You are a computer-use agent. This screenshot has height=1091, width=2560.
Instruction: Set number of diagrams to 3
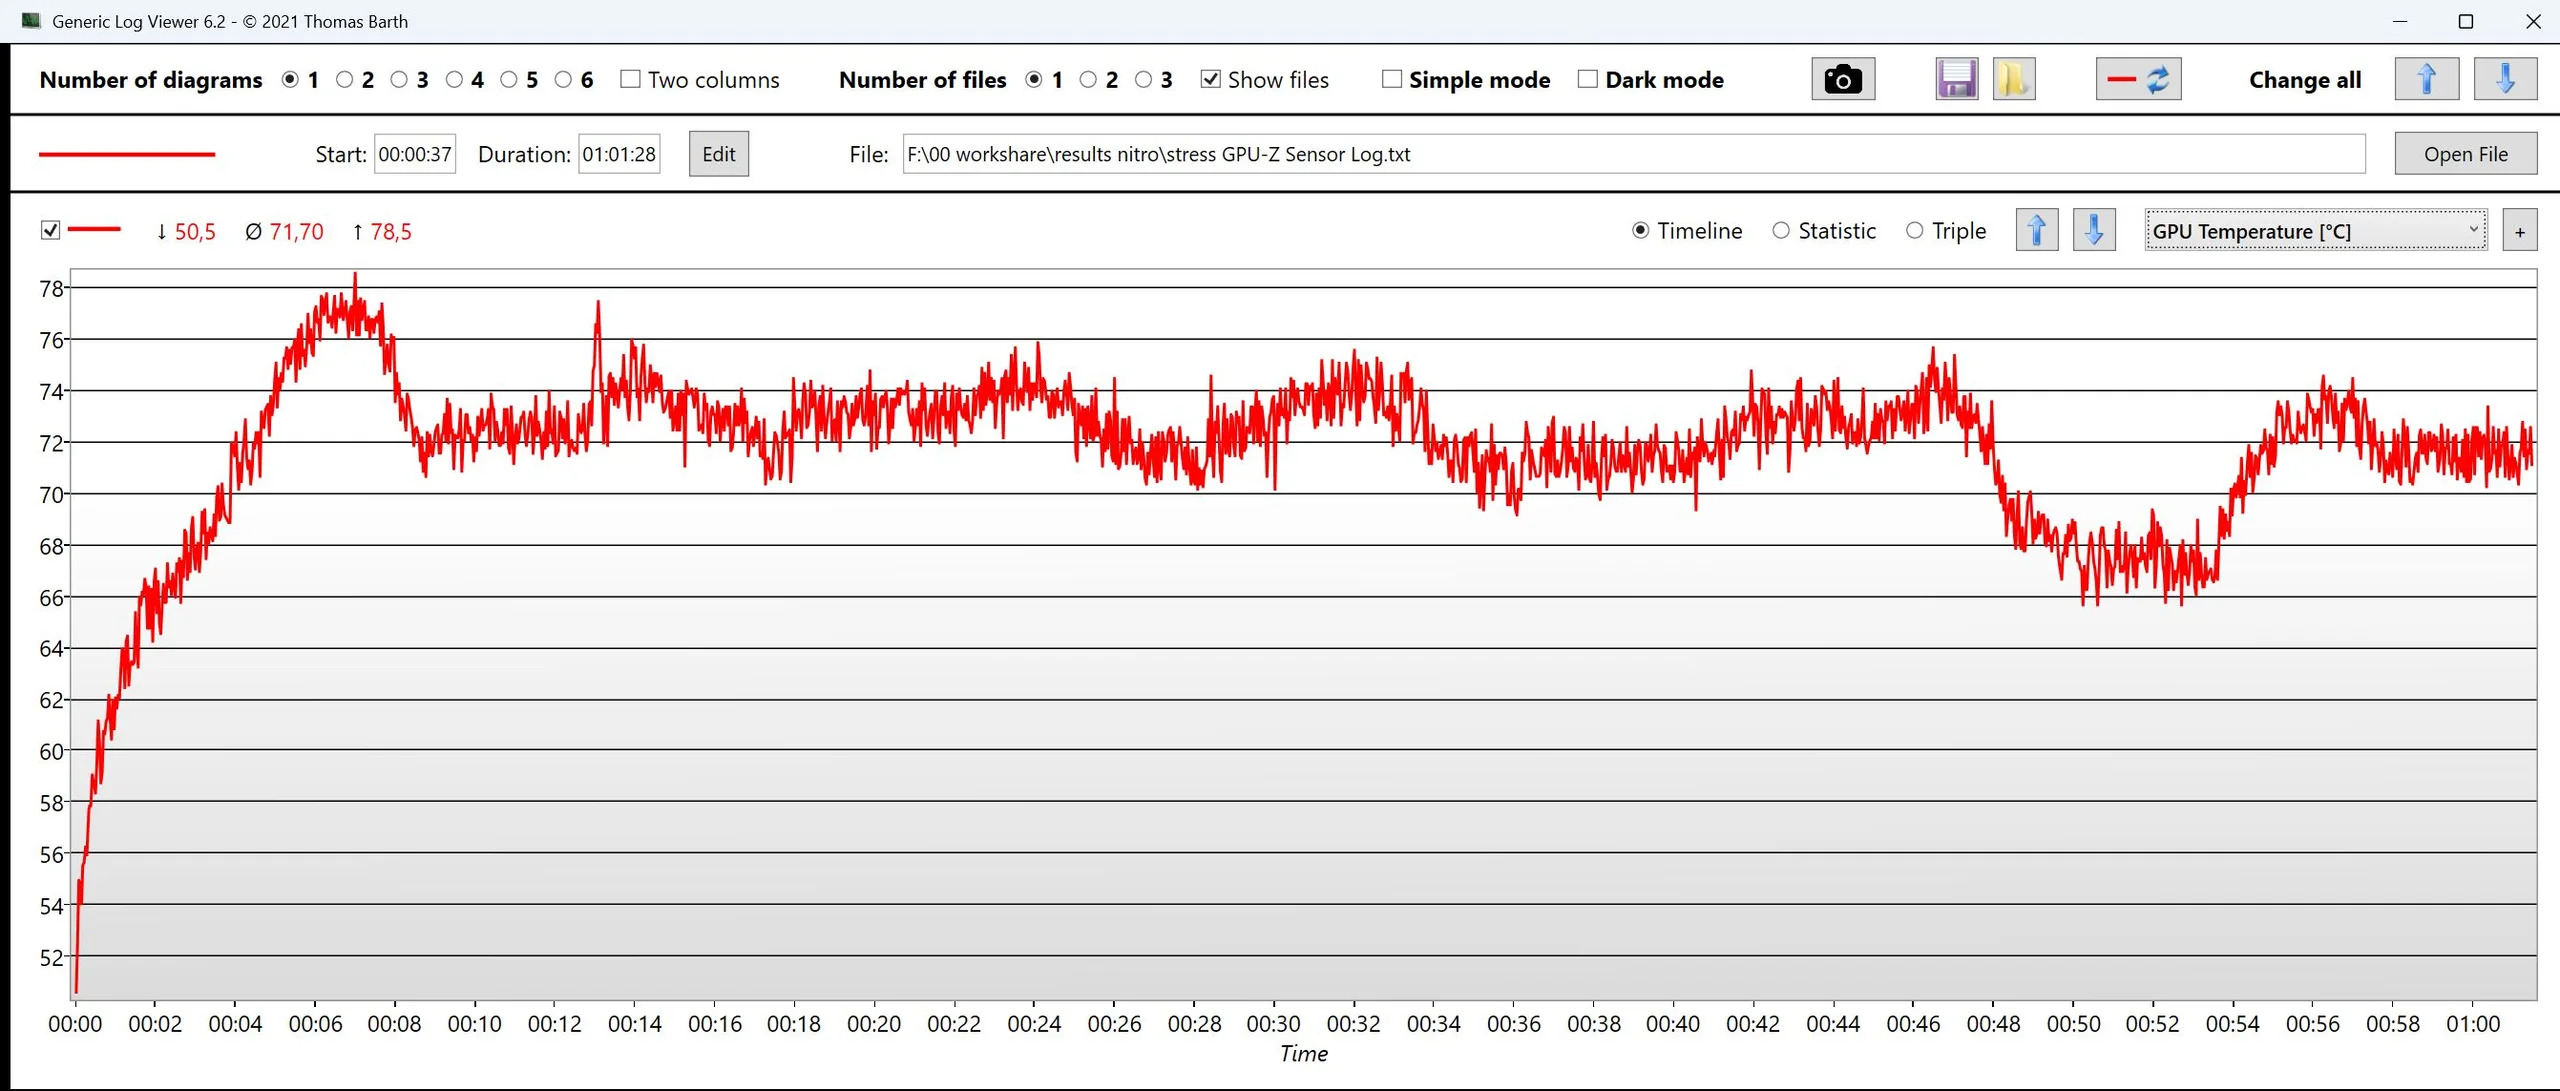click(399, 79)
